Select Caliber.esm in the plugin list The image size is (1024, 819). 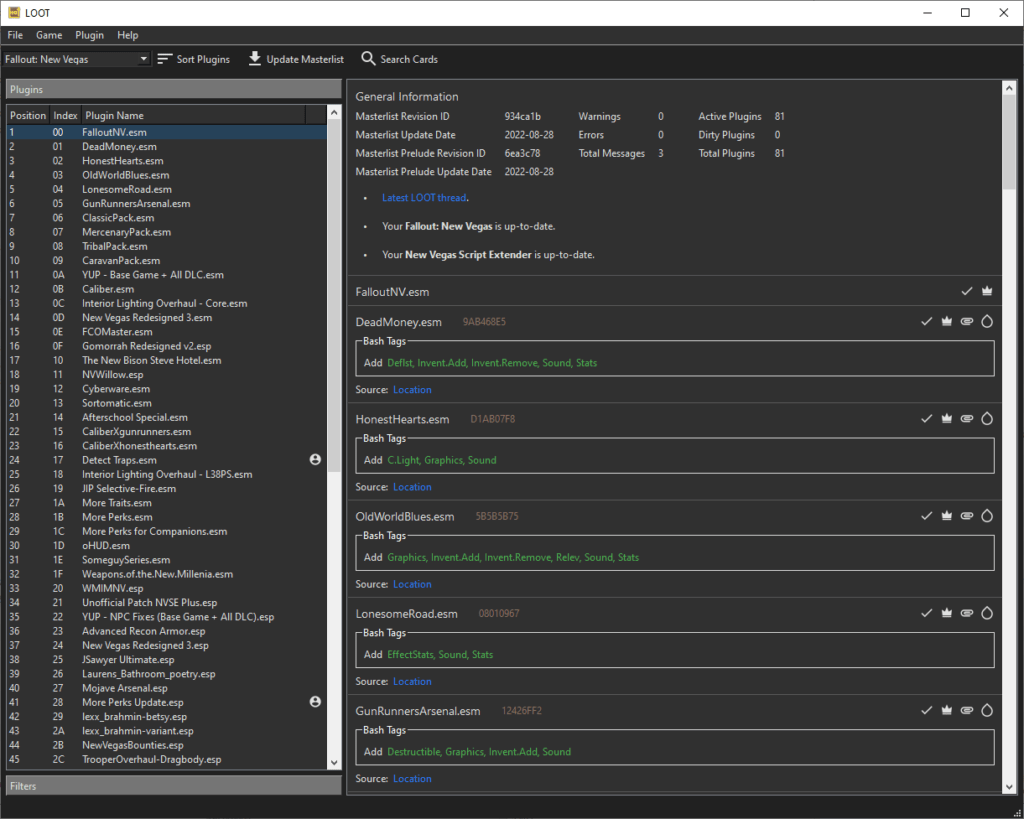coord(108,289)
